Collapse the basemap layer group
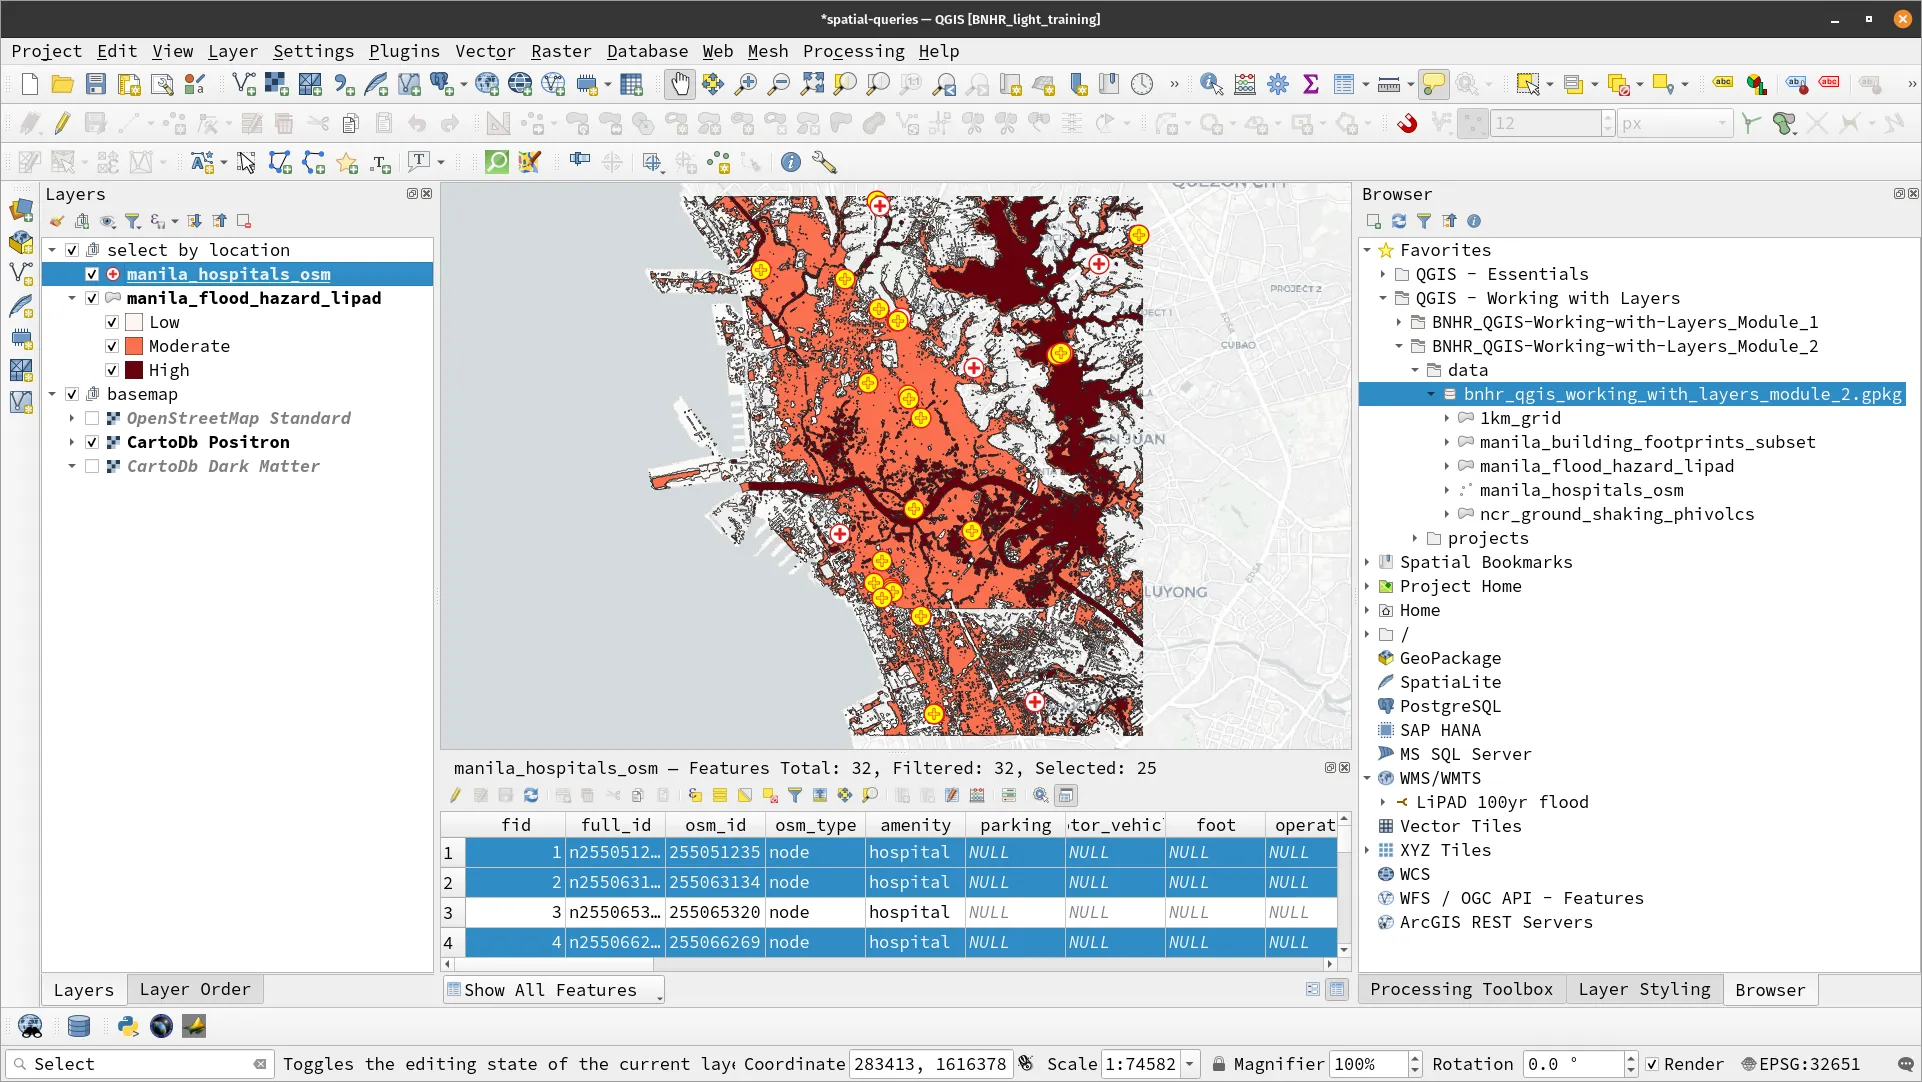This screenshot has width=1922, height=1082. click(53, 394)
